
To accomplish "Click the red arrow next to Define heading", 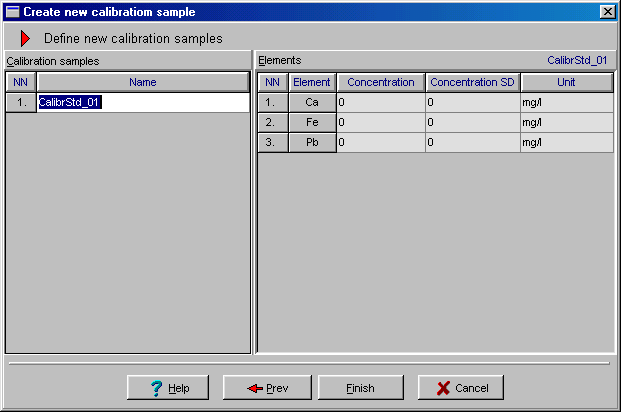I will [x=25, y=38].
